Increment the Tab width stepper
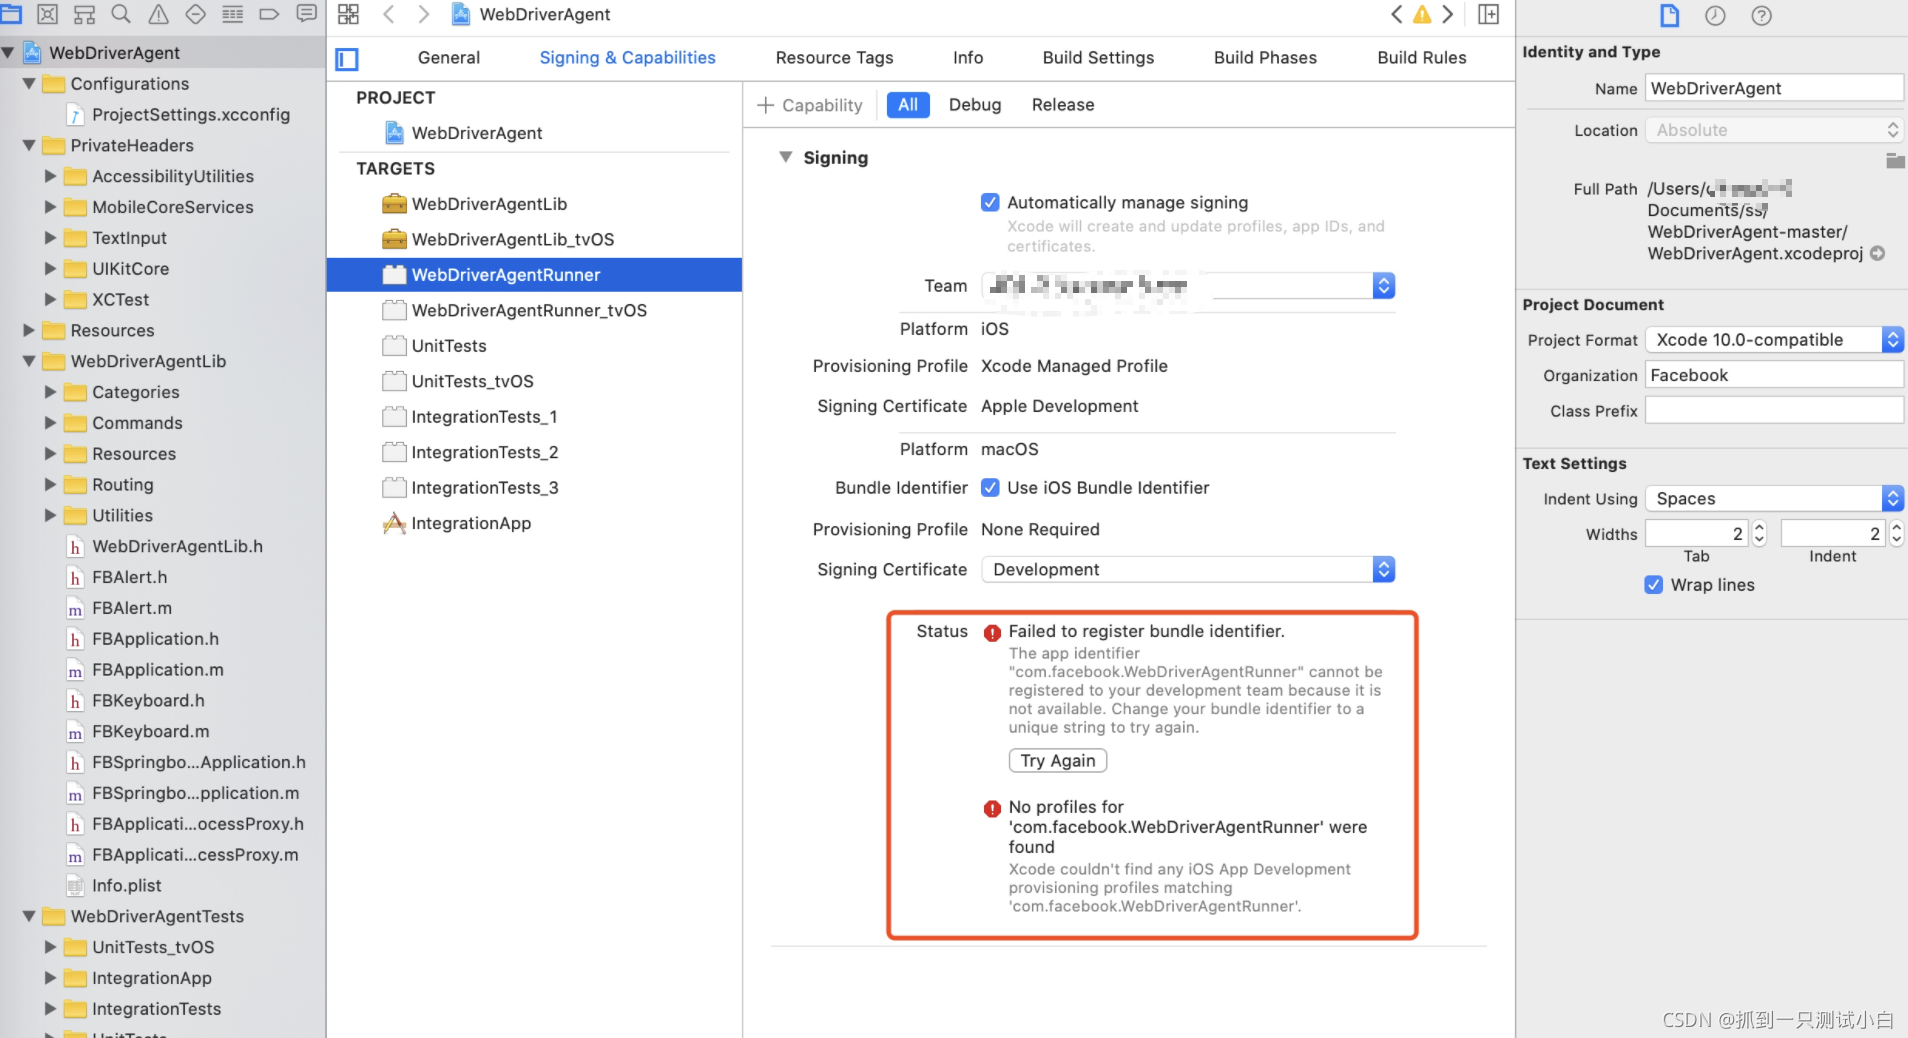Screen dimensions: 1908x1038 click(1760, 528)
